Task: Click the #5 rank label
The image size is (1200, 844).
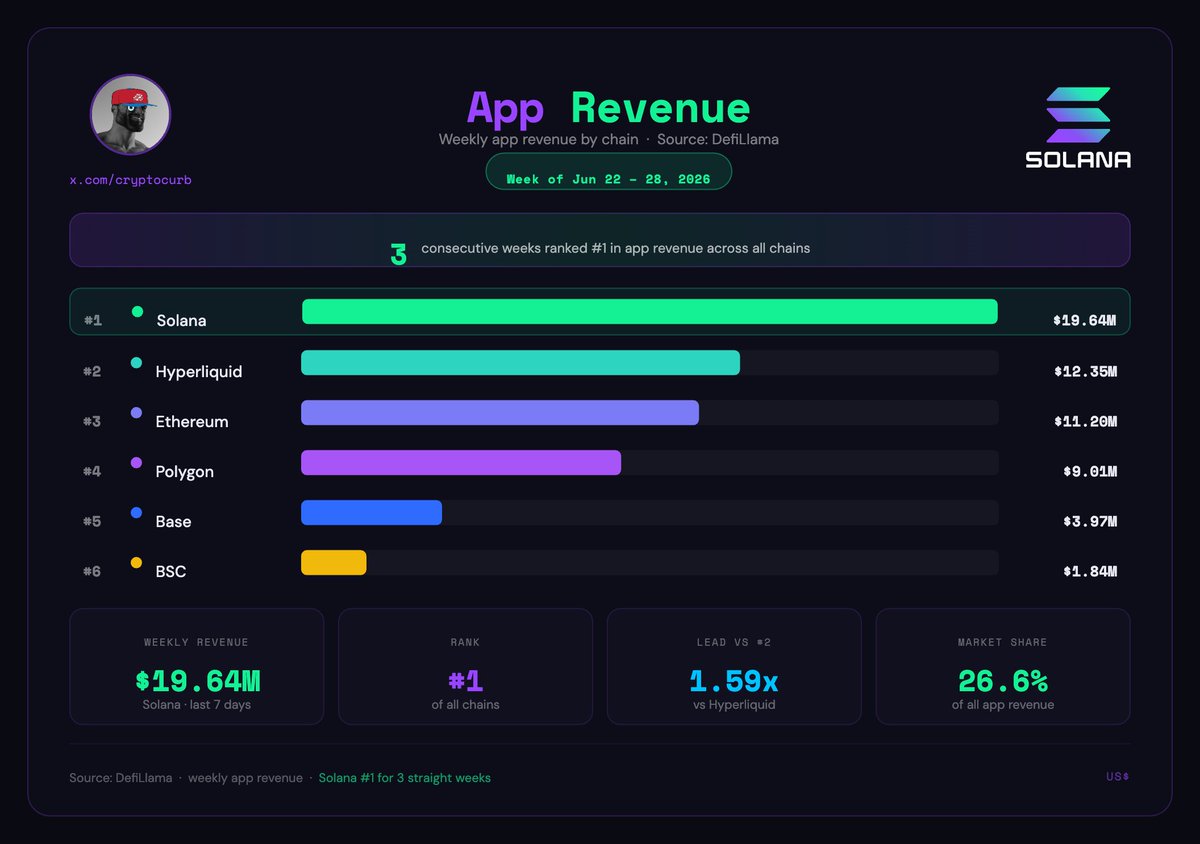Action: click(x=92, y=521)
